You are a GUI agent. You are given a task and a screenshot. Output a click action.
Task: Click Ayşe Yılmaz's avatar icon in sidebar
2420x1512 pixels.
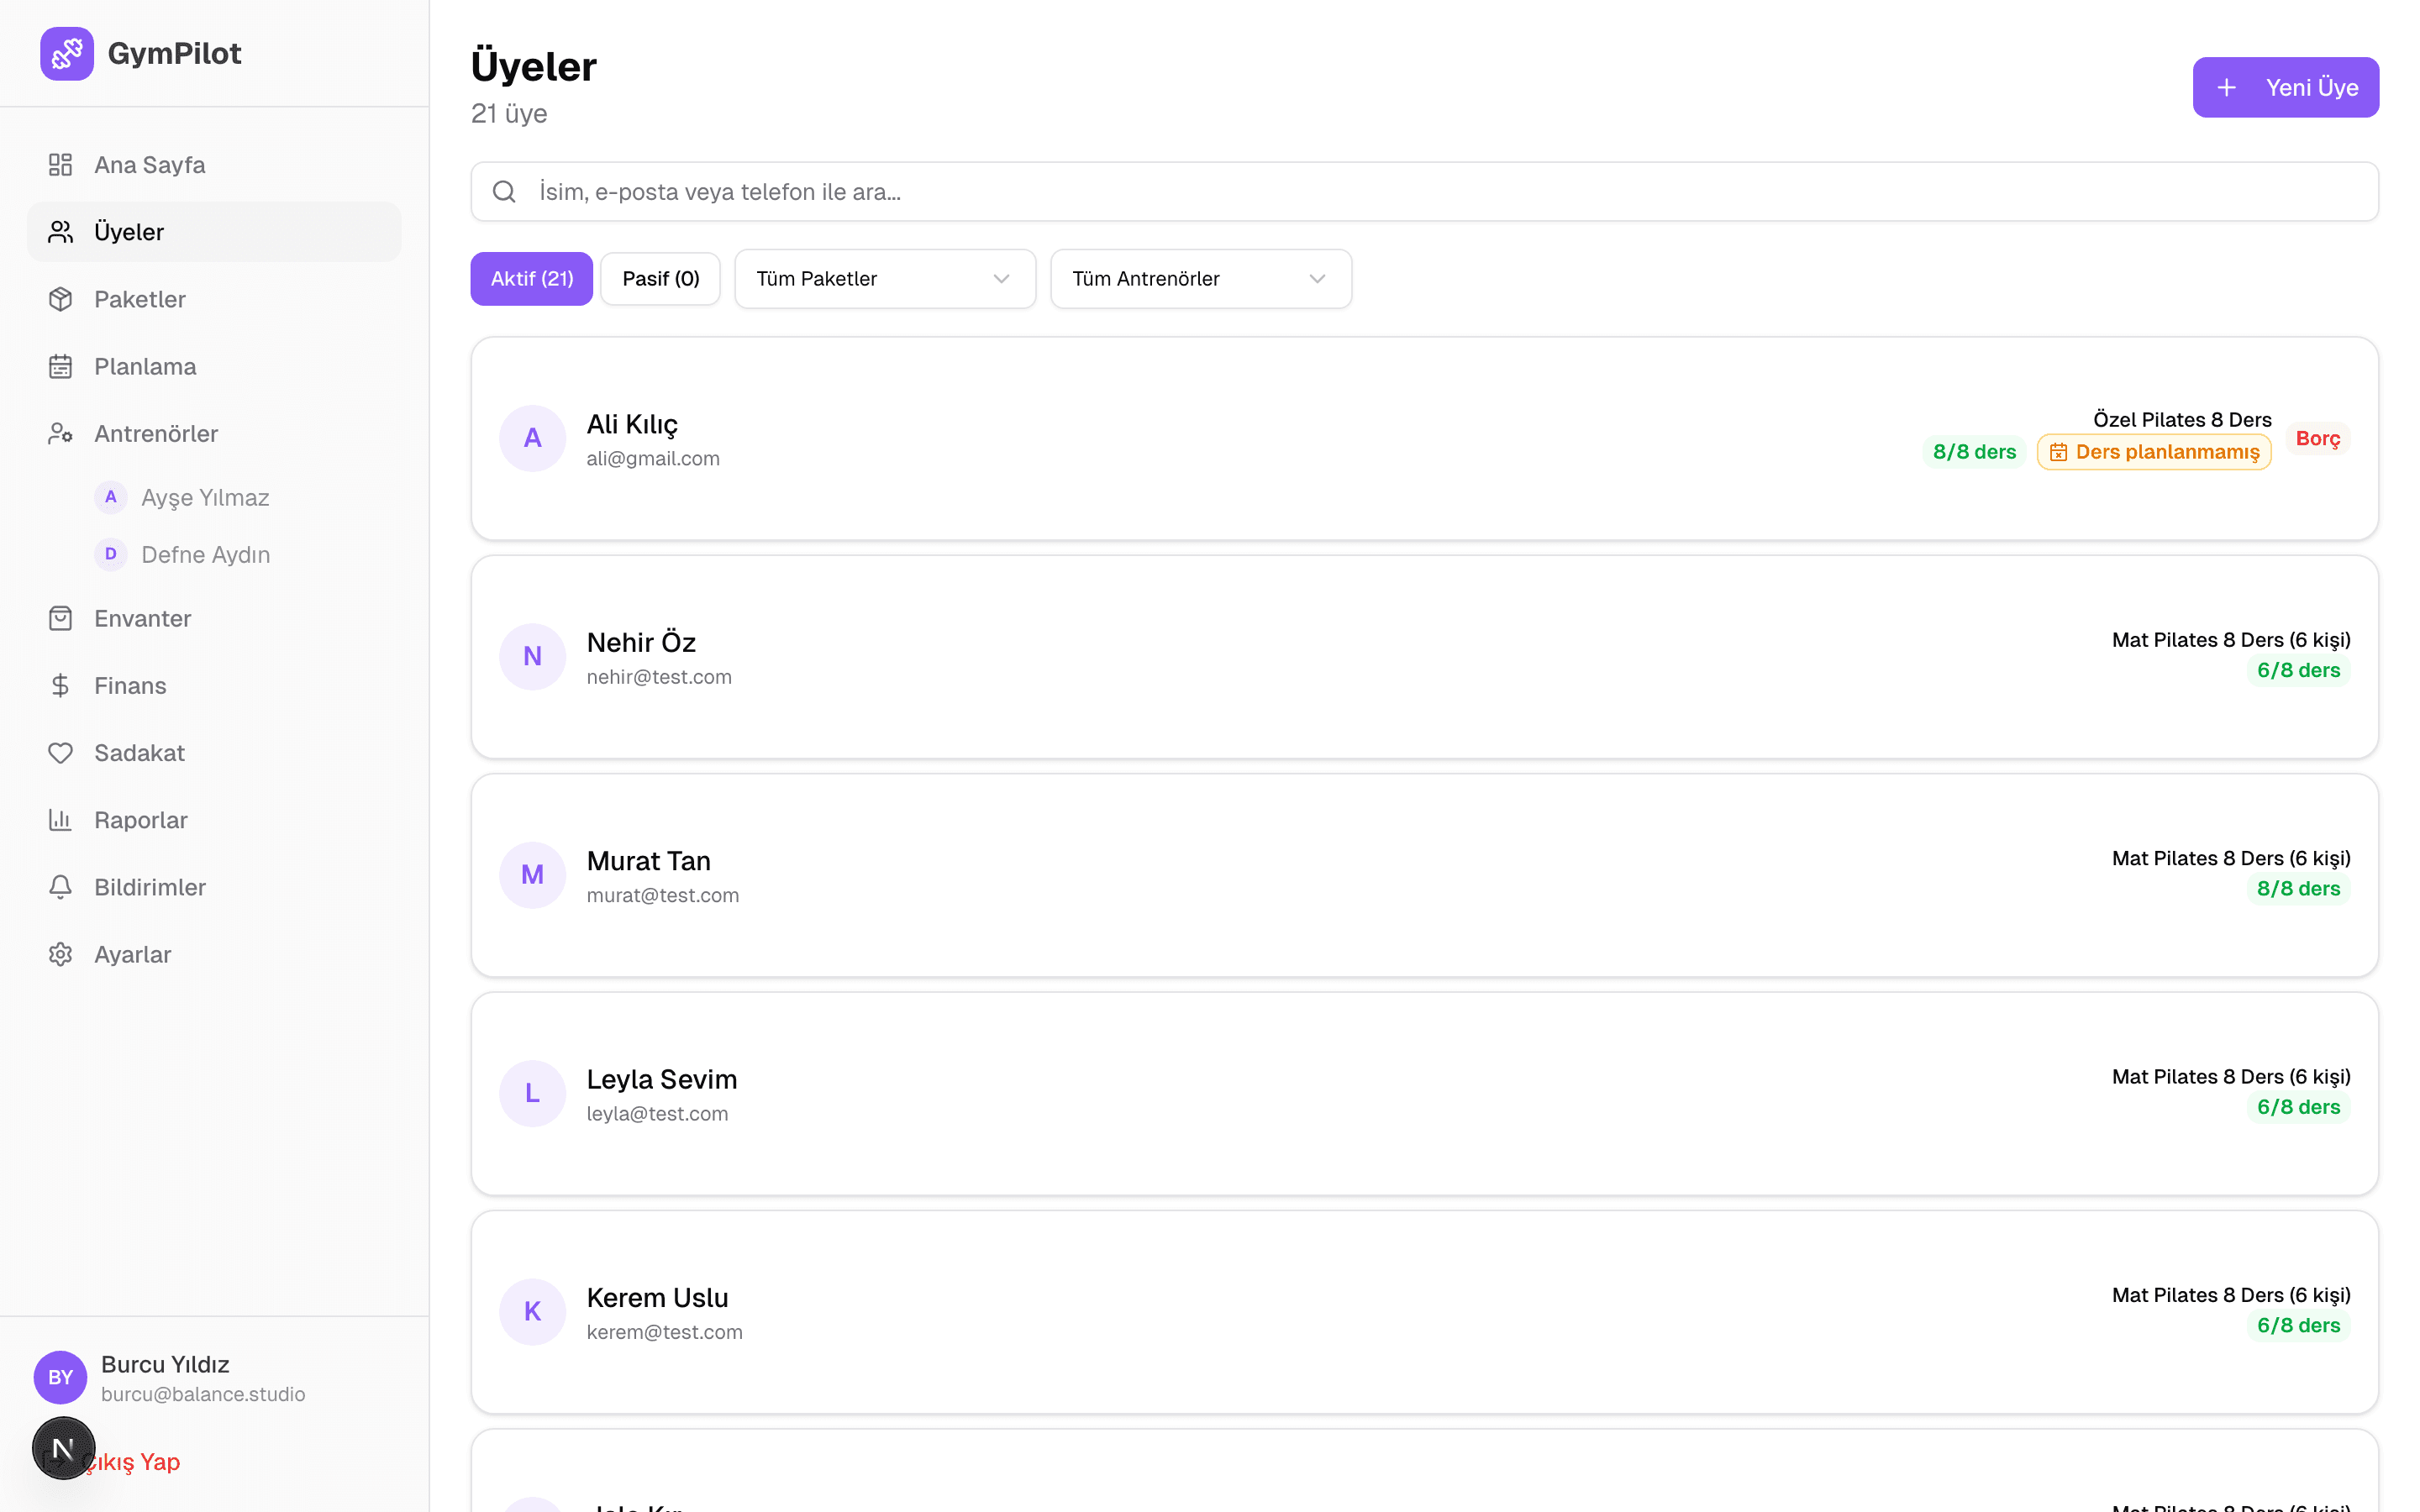111,497
